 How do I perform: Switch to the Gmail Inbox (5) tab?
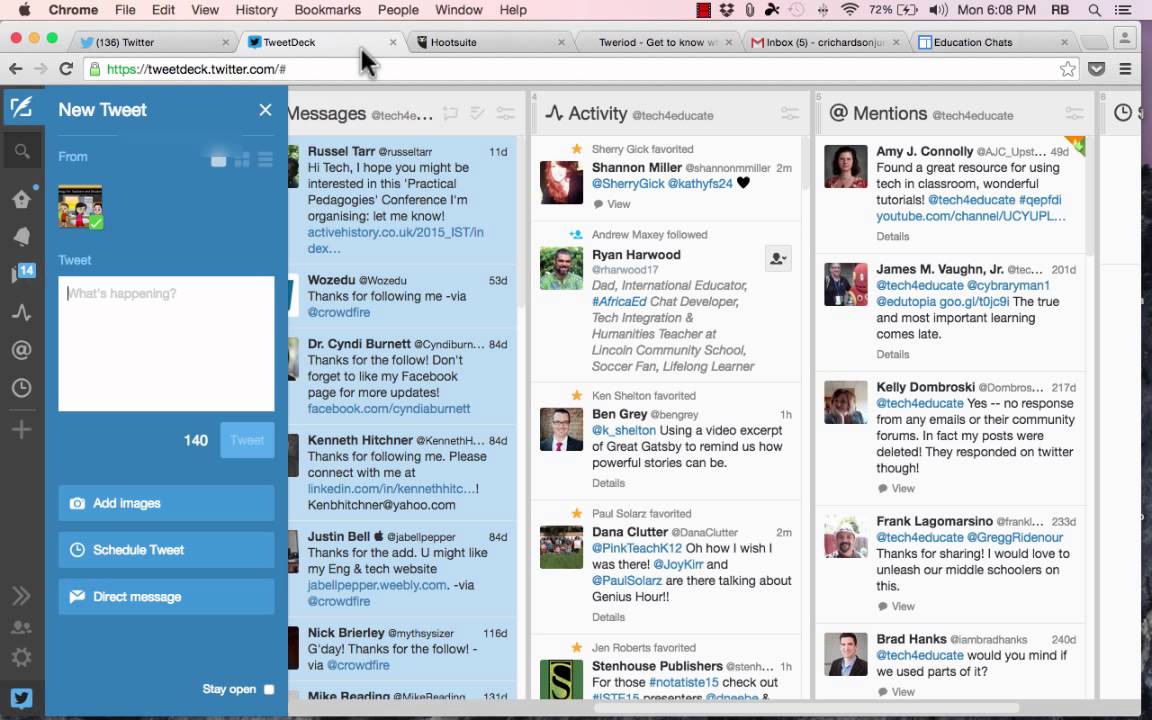point(824,42)
